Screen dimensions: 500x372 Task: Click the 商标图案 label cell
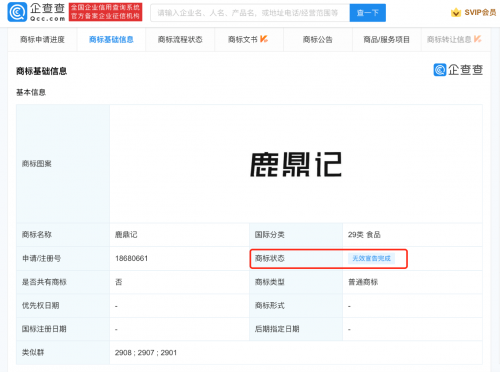pos(63,164)
